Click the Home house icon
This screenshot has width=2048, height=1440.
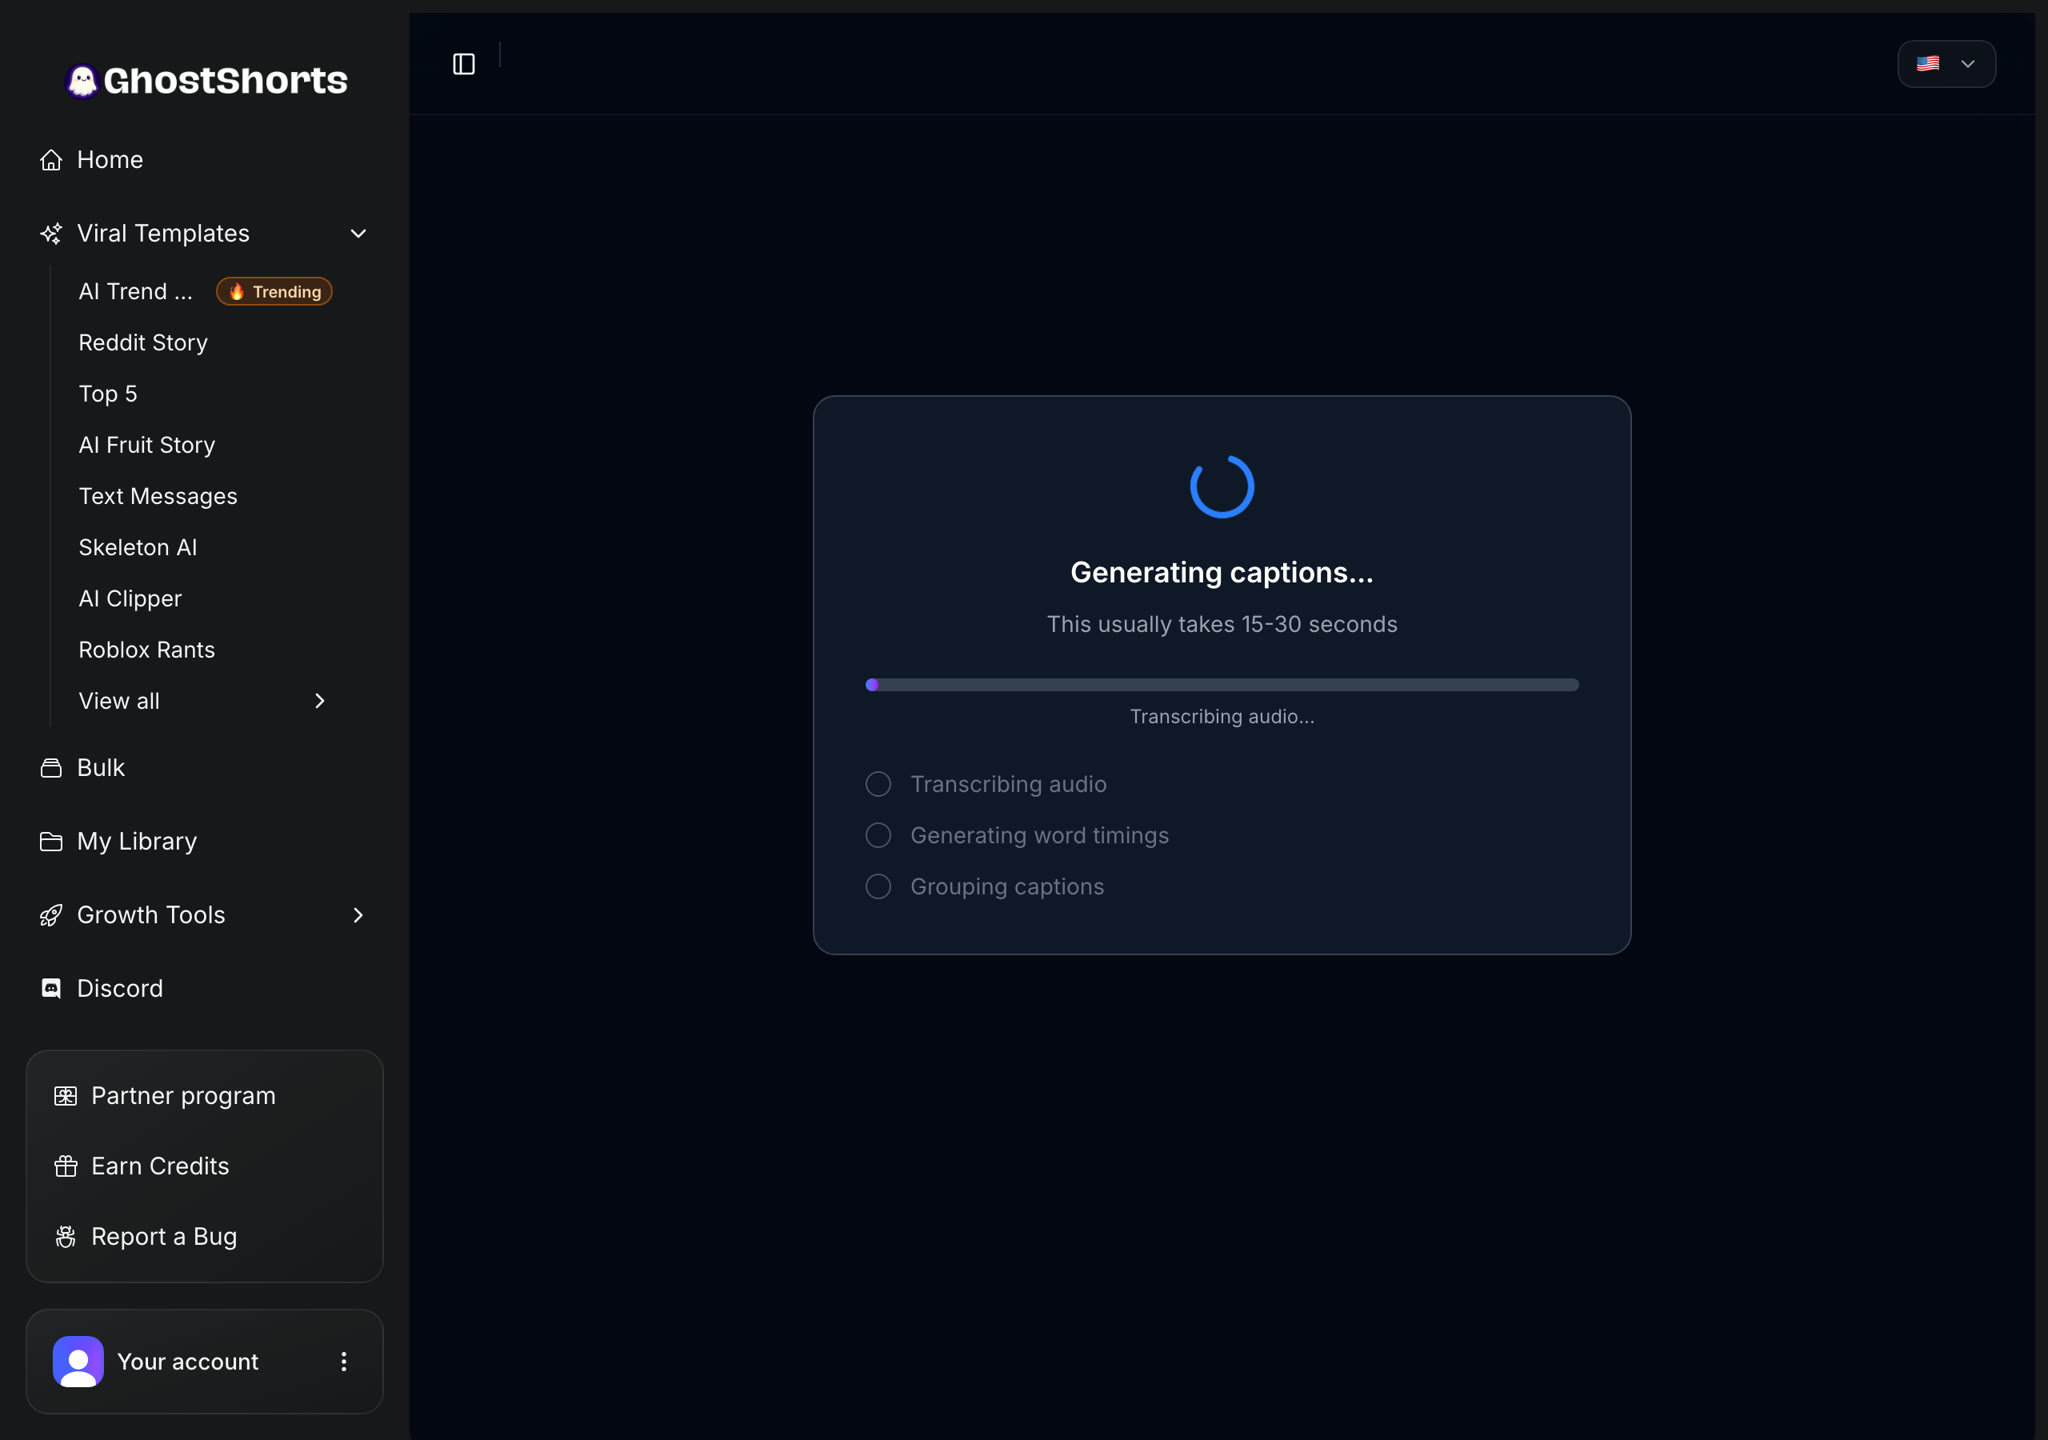pos(51,160)
